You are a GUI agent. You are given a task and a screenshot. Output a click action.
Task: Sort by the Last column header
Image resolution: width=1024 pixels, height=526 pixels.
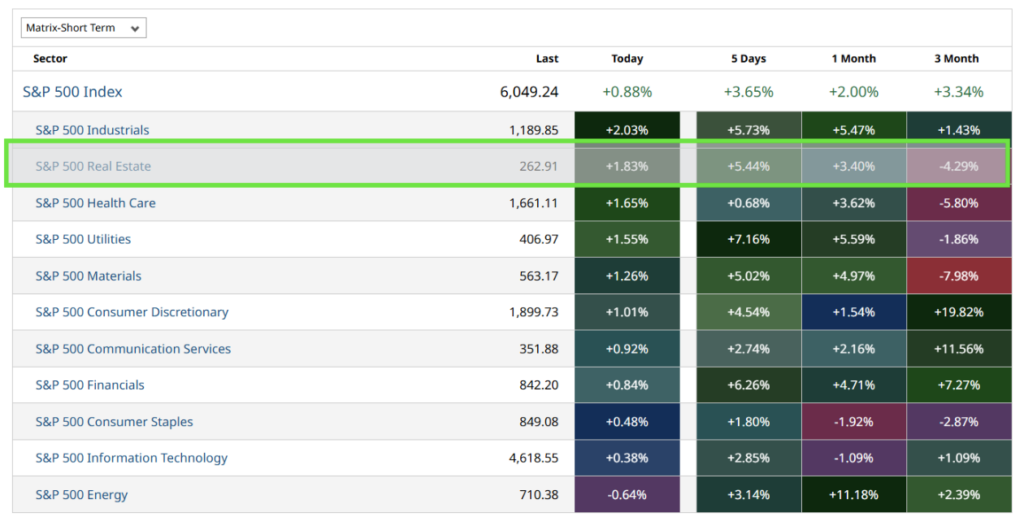click(547, 59)
